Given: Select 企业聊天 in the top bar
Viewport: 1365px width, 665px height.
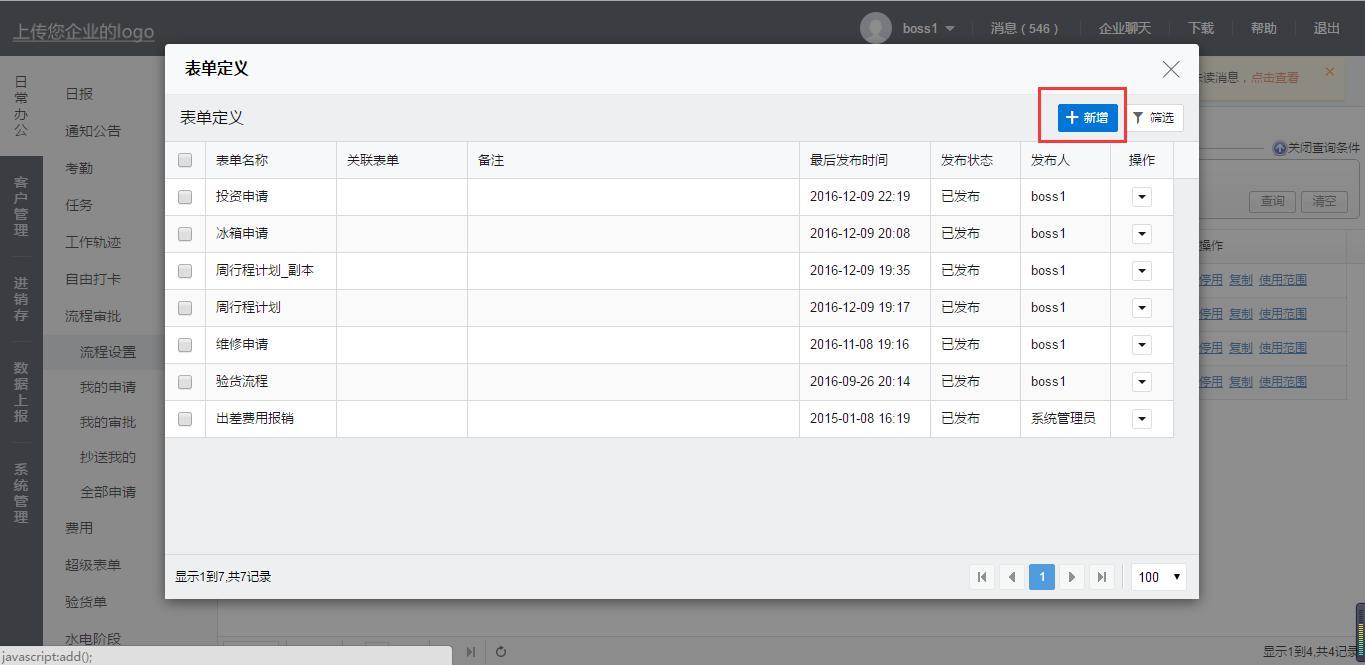Looking at the screenshot, I should (x=1124, y=28).
